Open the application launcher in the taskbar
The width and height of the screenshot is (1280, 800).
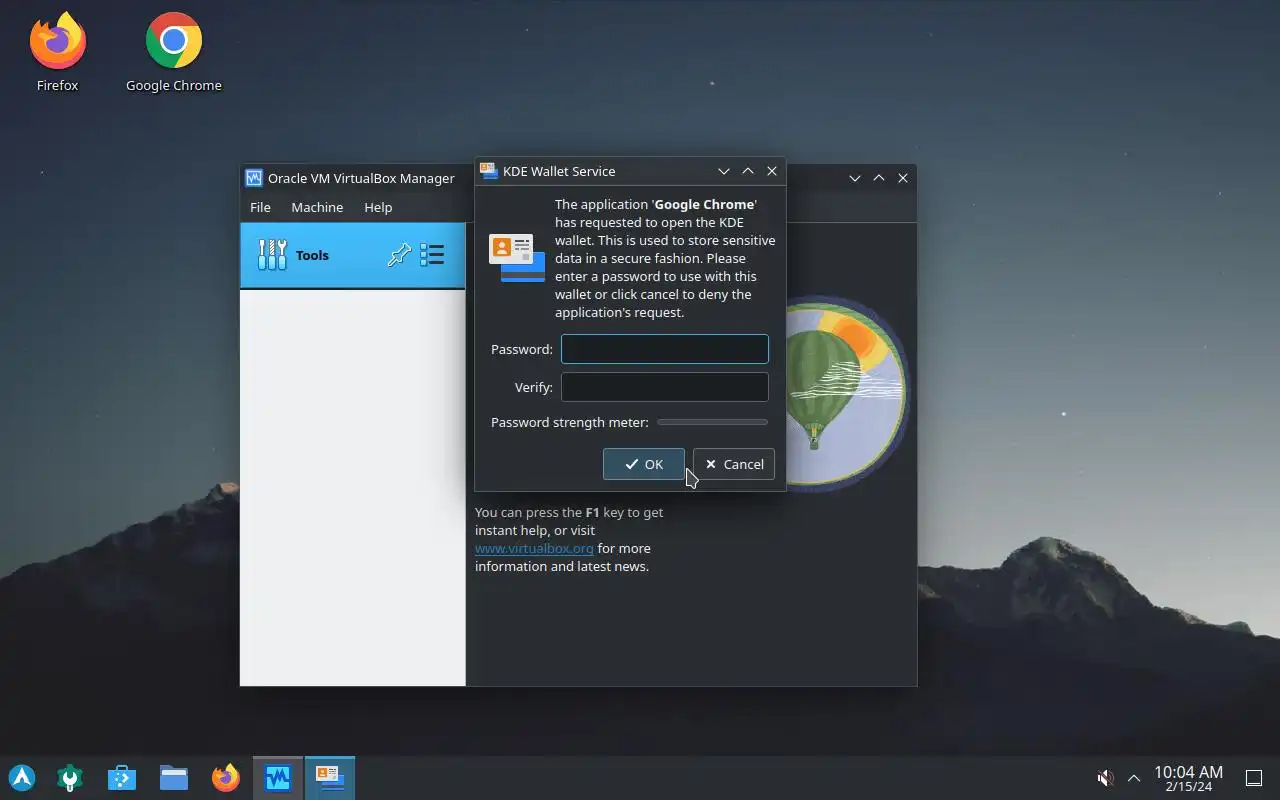click(22, 778)
